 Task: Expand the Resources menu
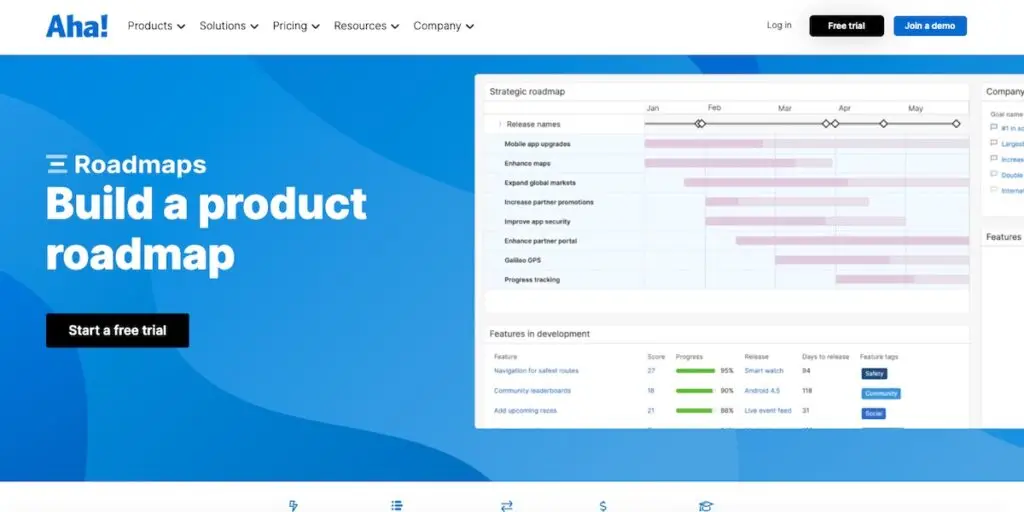(366, 26)
